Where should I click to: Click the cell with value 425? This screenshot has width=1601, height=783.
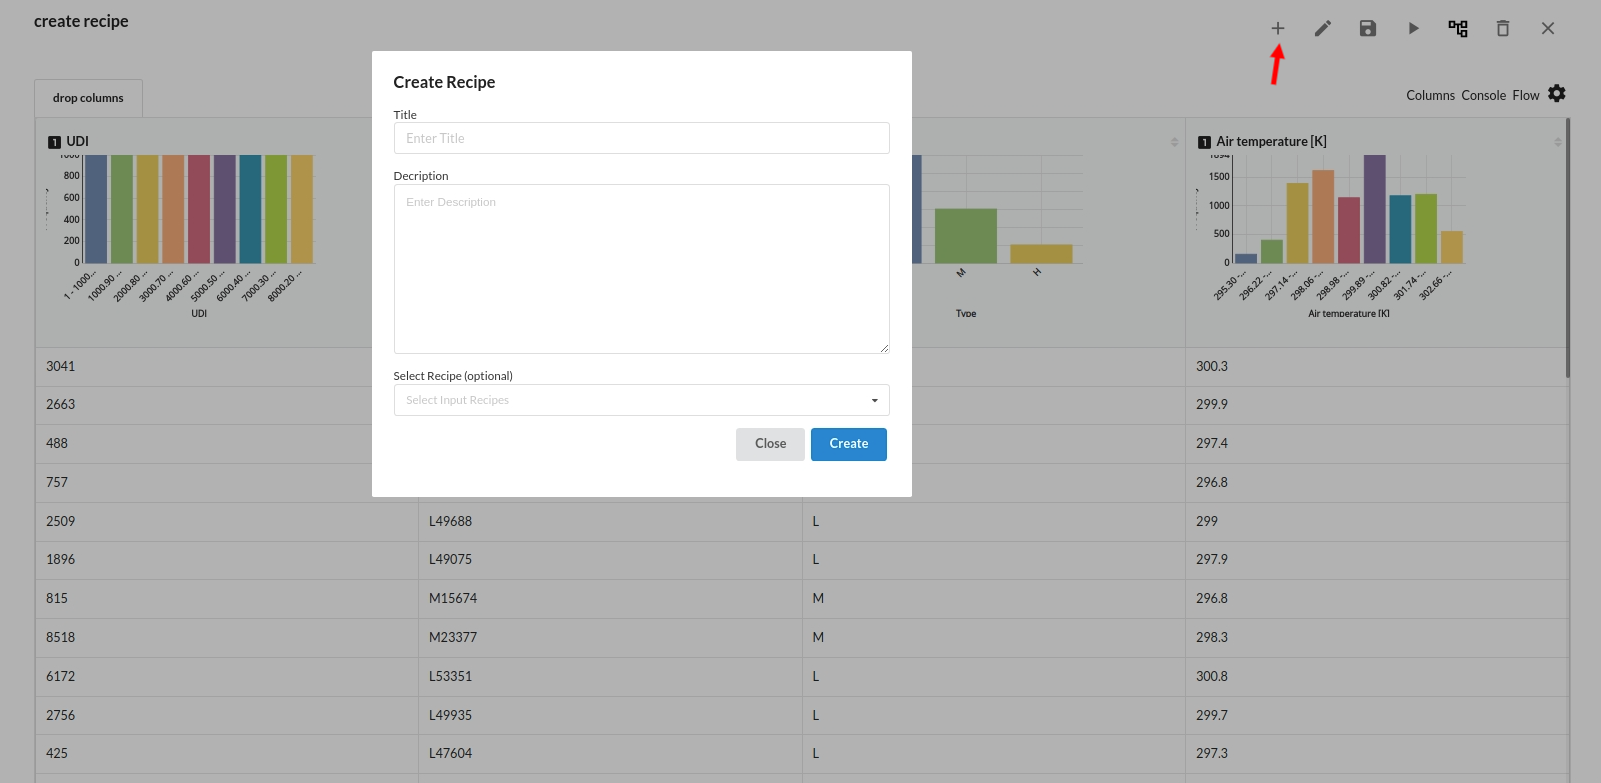pos(226,753)
